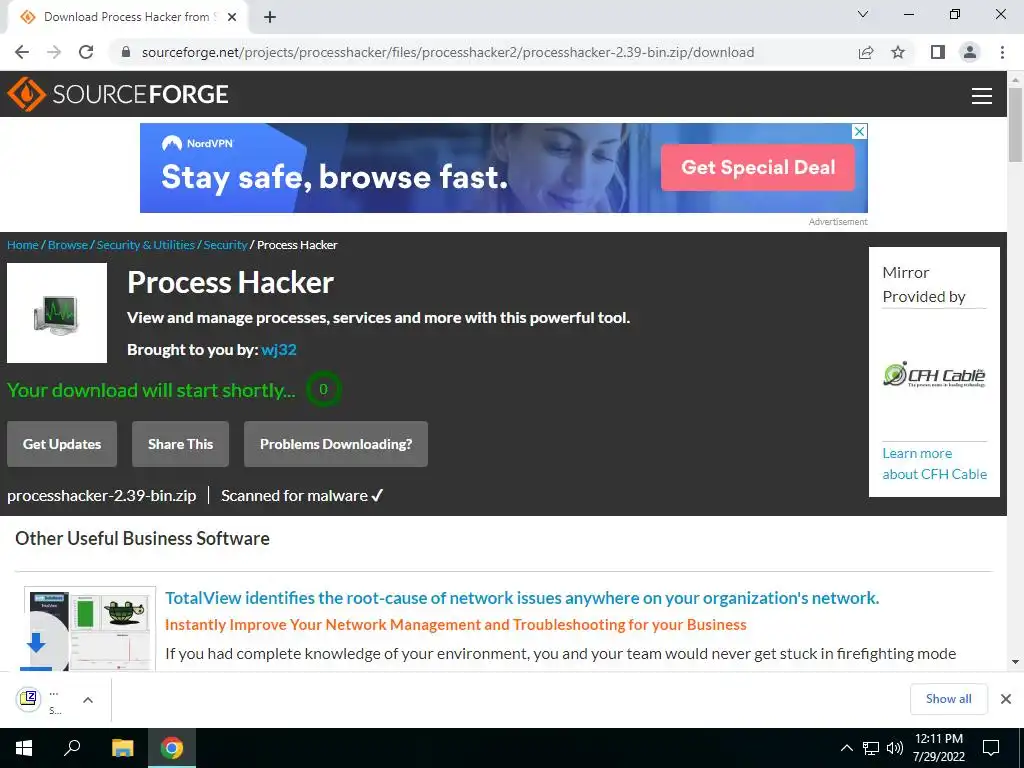Image resolution: width=1024 pixels, height=768 pixels.
Task: Toggle the browser side panel icon
Action: (938, 52)
